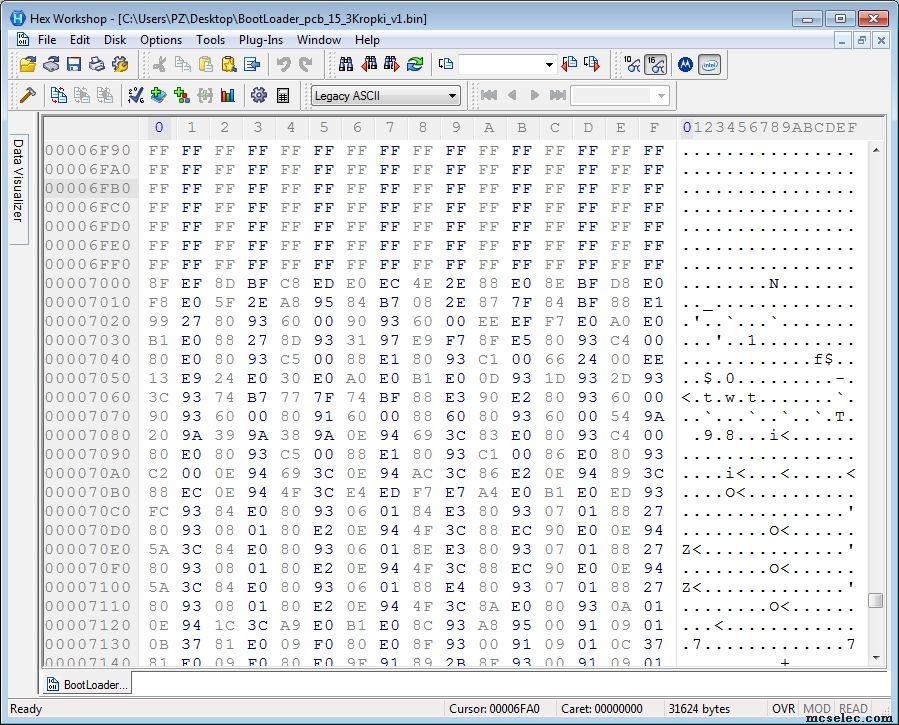899x725 pixels.
Task: Open the Help menu
Action: click(x=367, y=40)
